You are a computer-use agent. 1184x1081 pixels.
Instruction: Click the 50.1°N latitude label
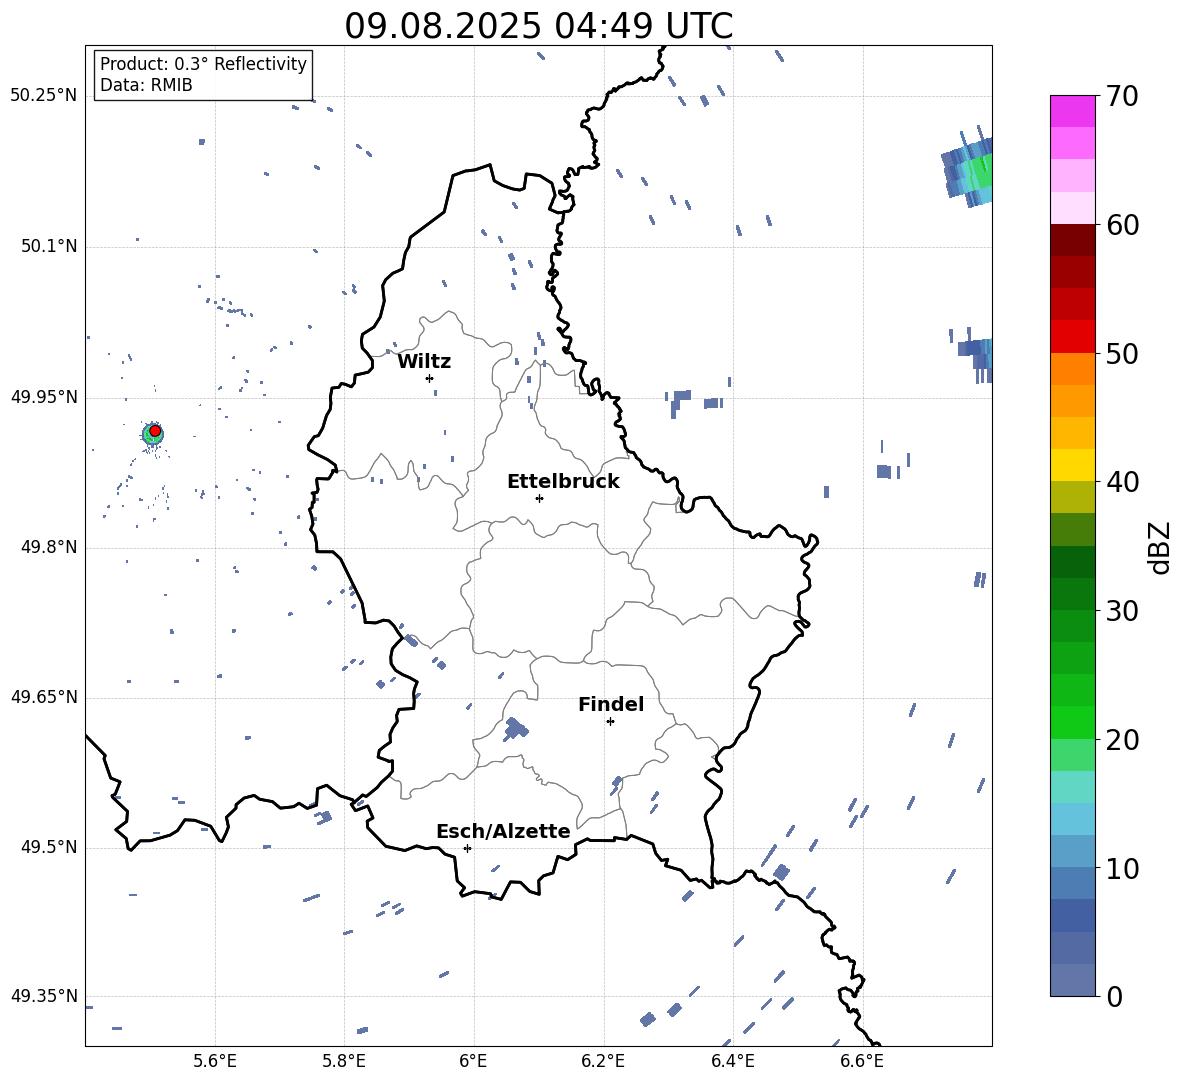(49, 247)
